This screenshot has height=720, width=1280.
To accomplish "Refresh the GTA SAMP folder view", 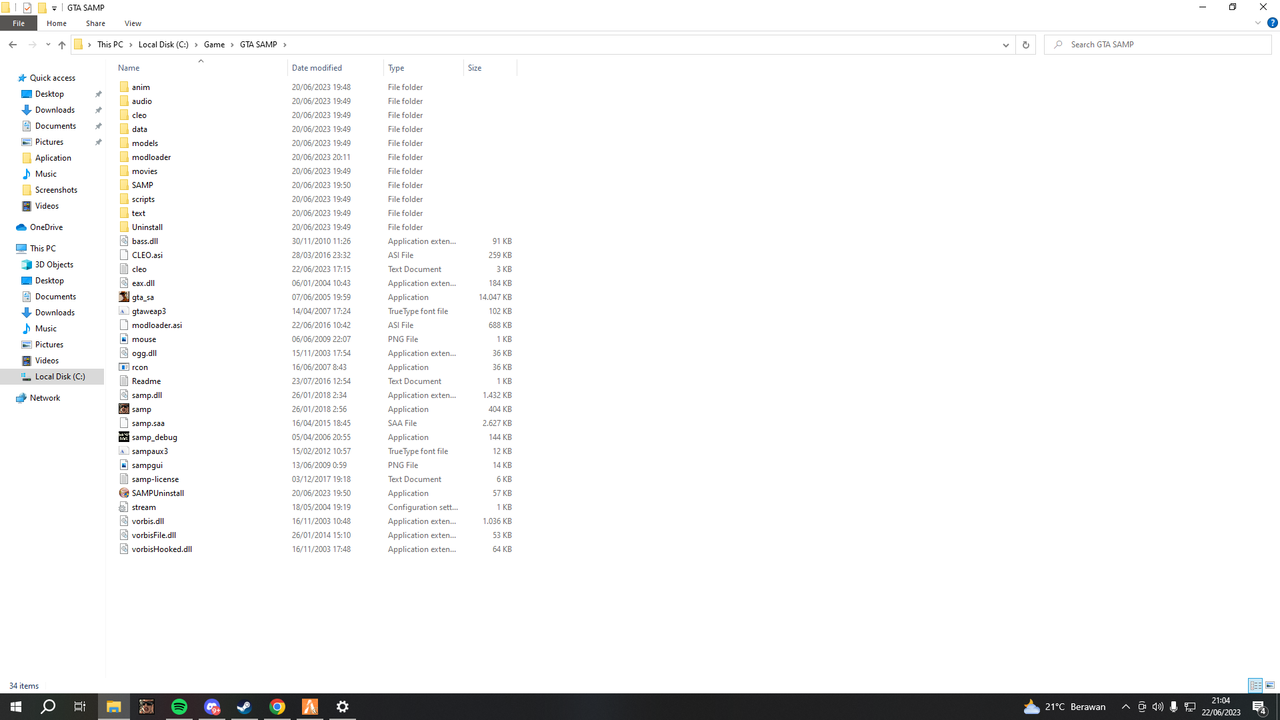I will (1025, 45).
